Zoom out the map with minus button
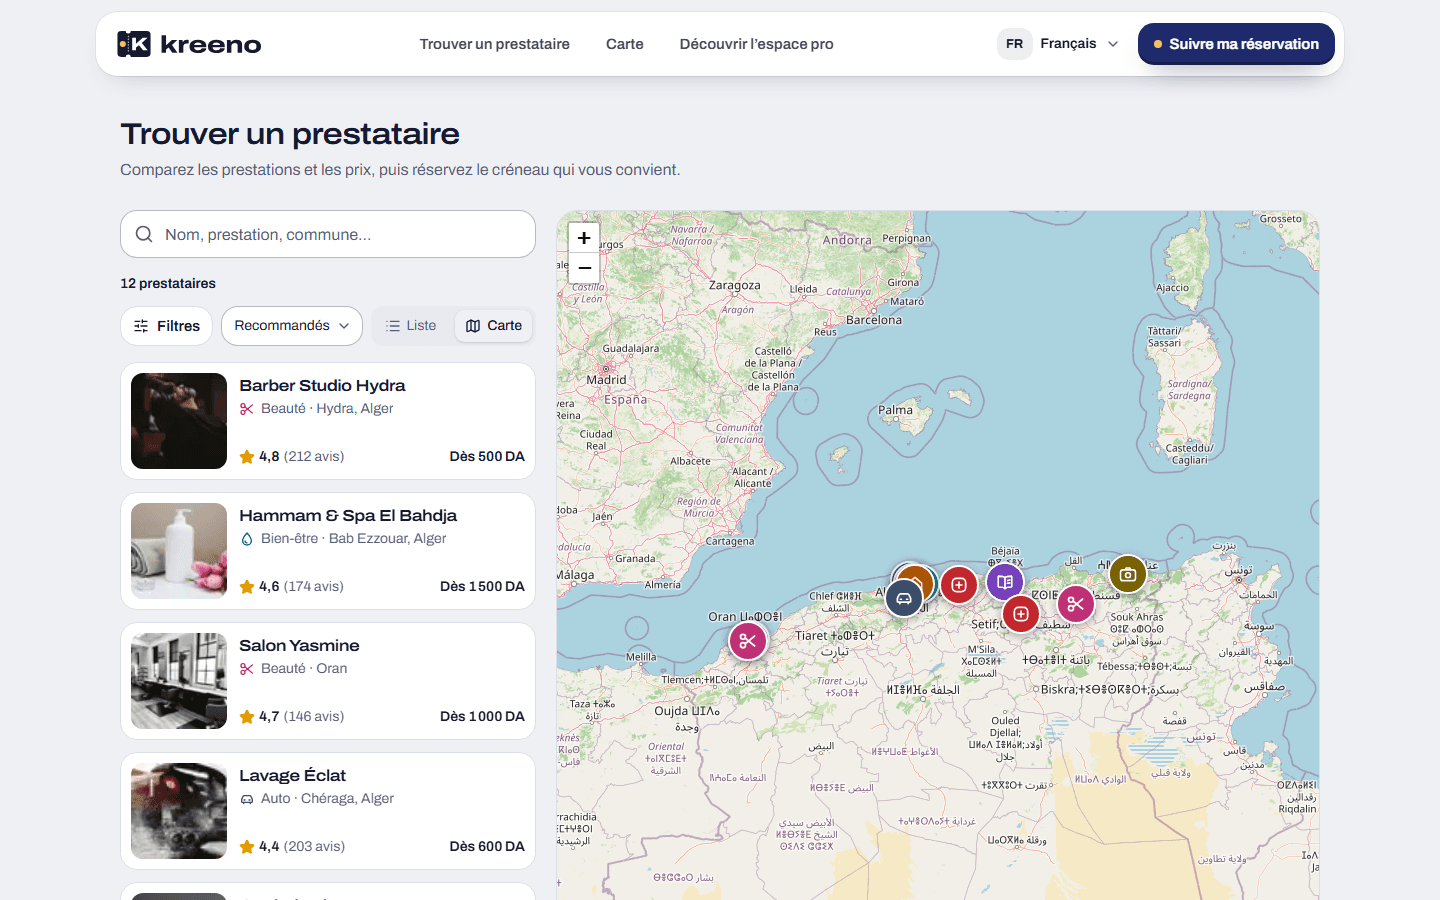The image size is (1440, 900). [x=584, y=268]
